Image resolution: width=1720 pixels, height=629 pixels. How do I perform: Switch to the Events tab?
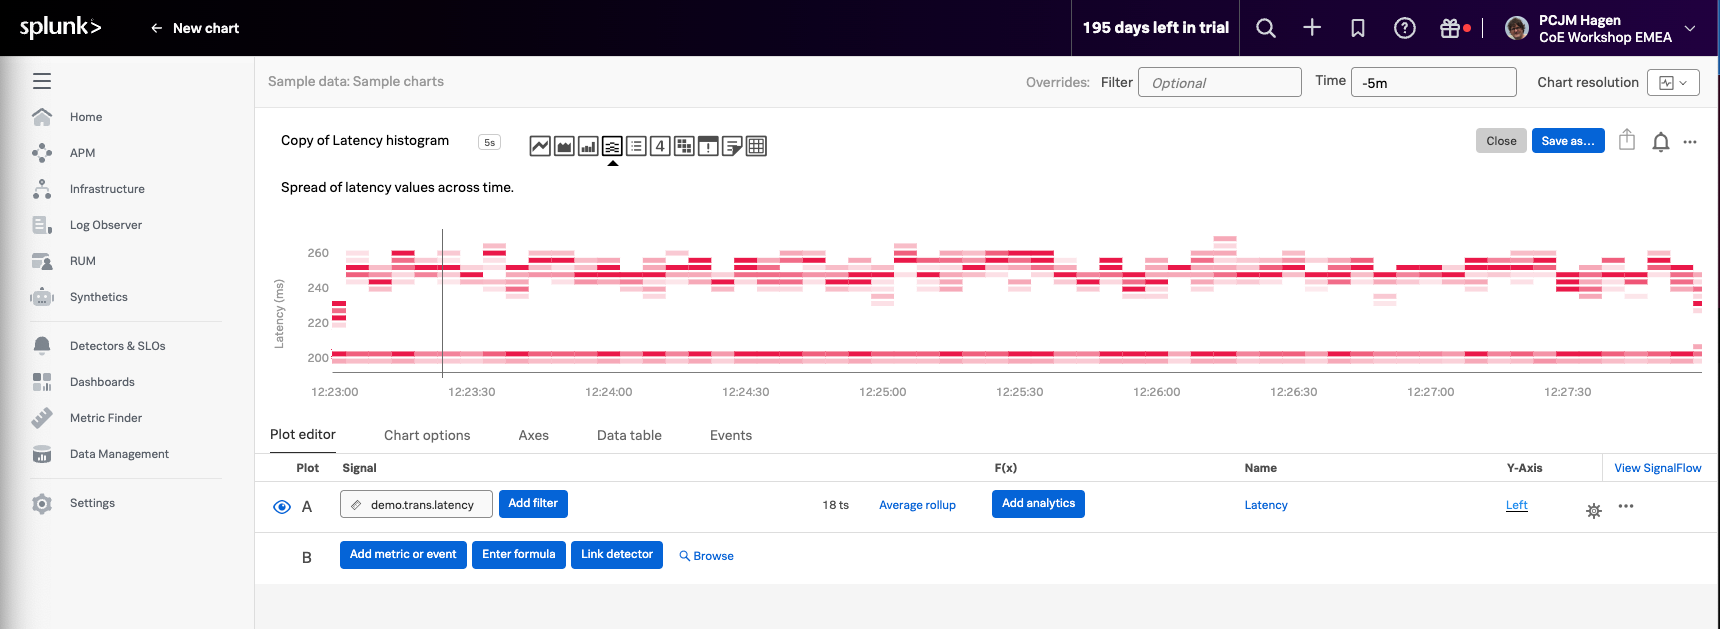point(731,435)
